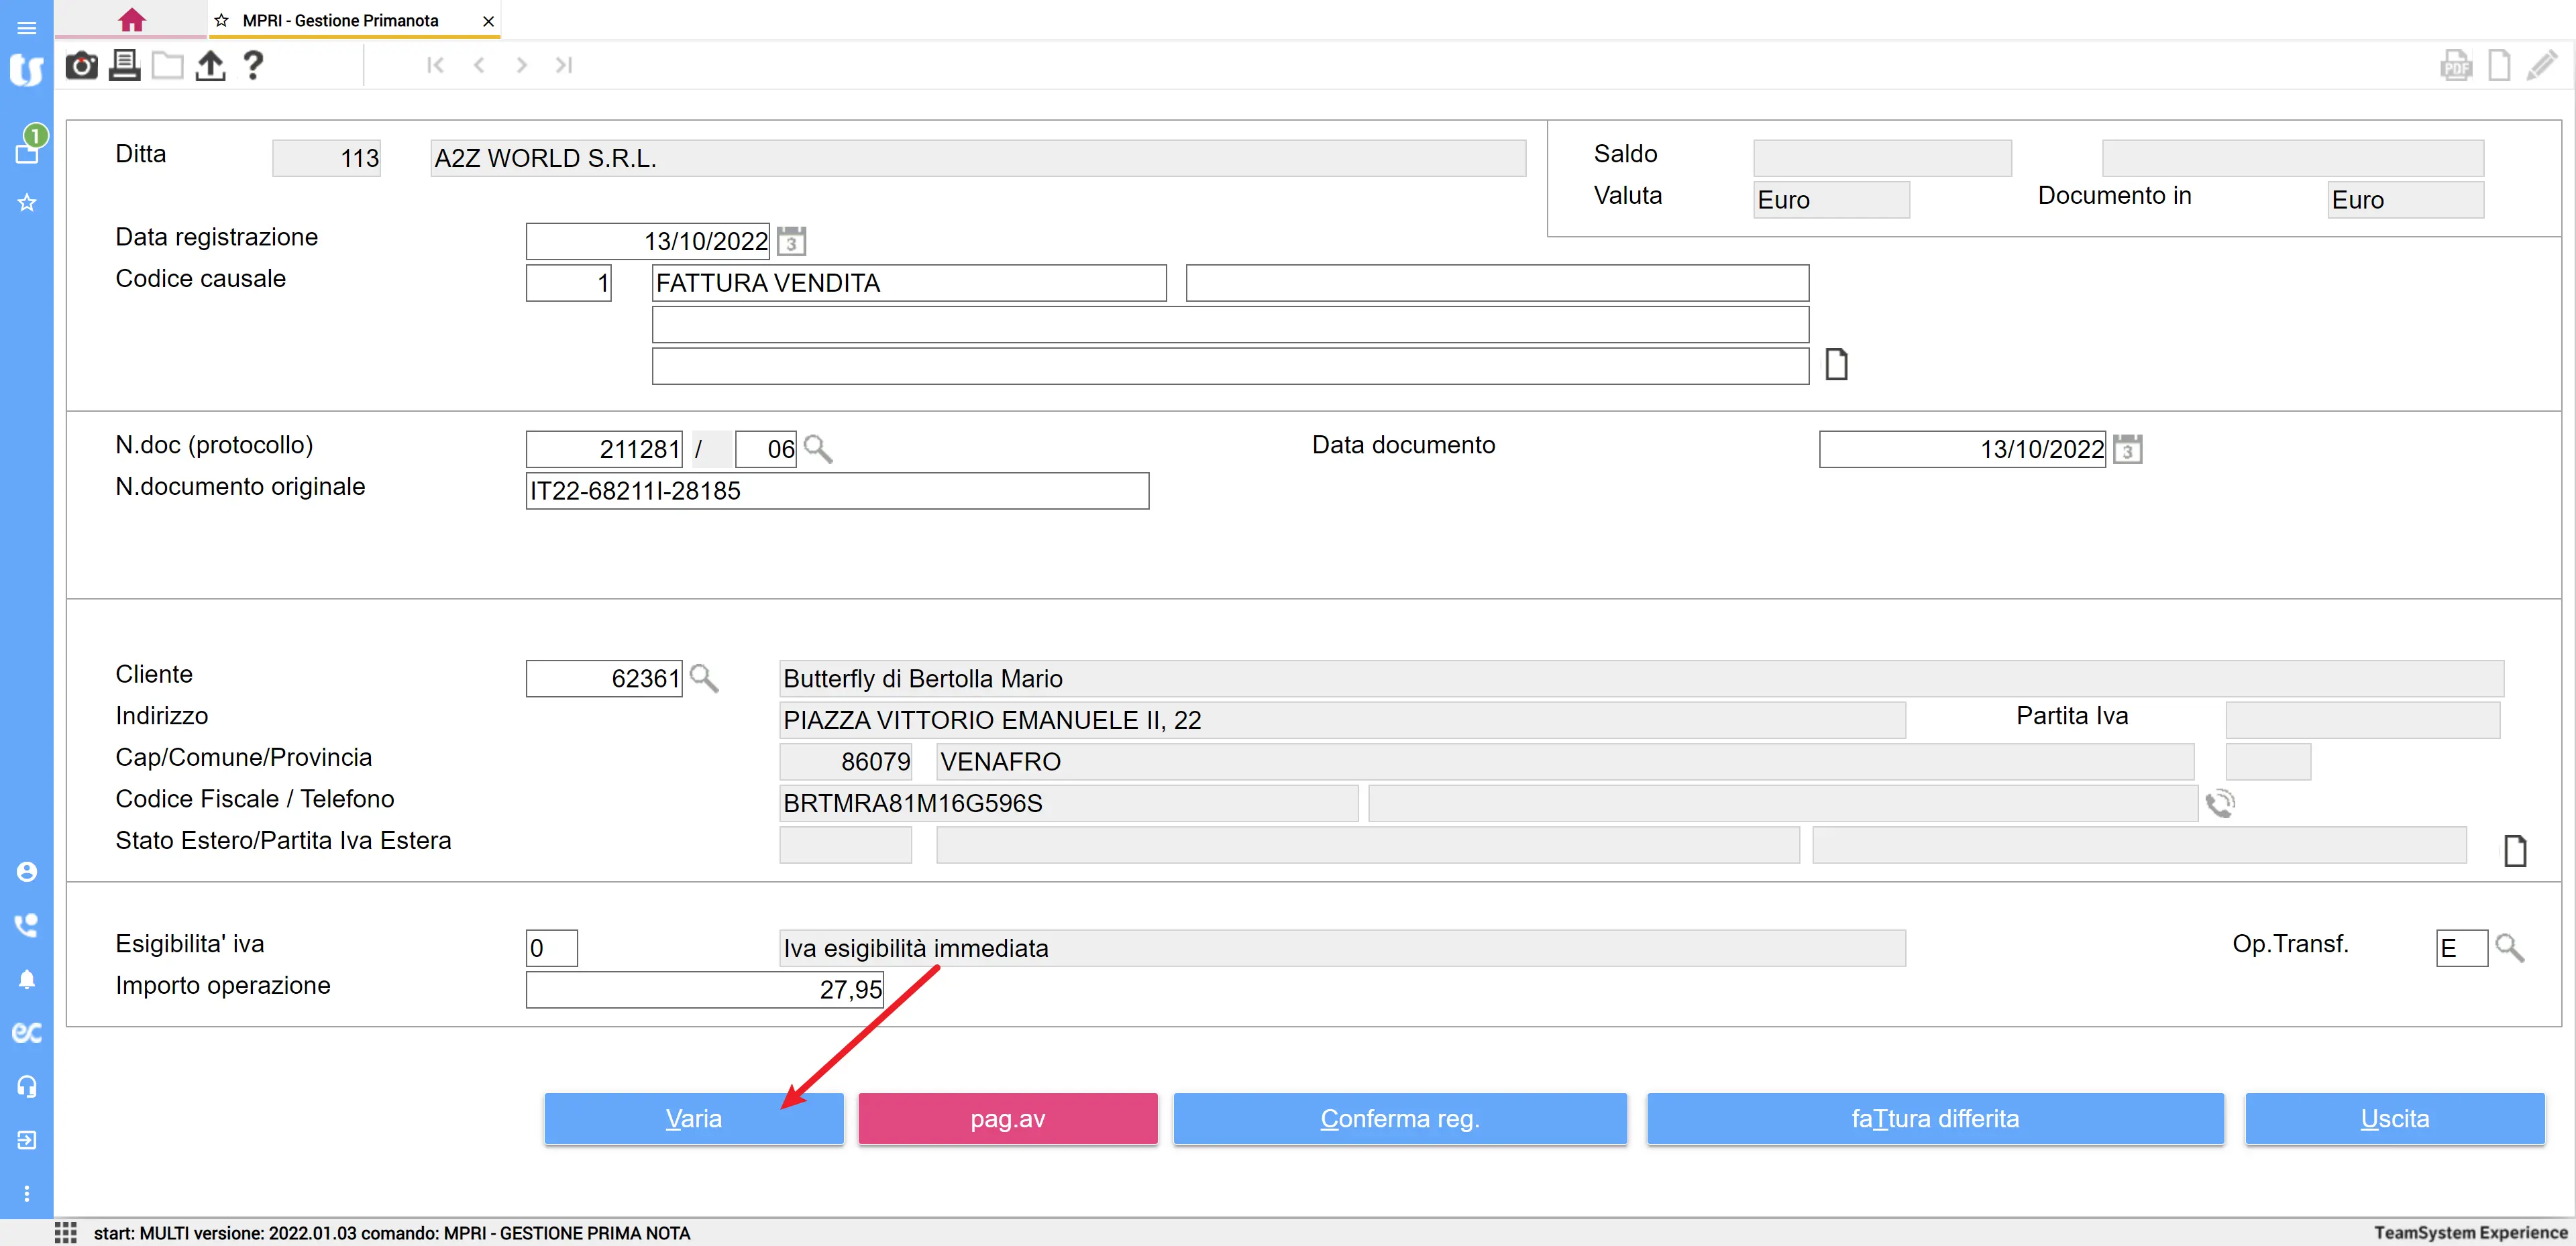Click the upload arrow icon
Image resolution: width=2576 pixels, height=1246 pixels.
tap(210, 66)
